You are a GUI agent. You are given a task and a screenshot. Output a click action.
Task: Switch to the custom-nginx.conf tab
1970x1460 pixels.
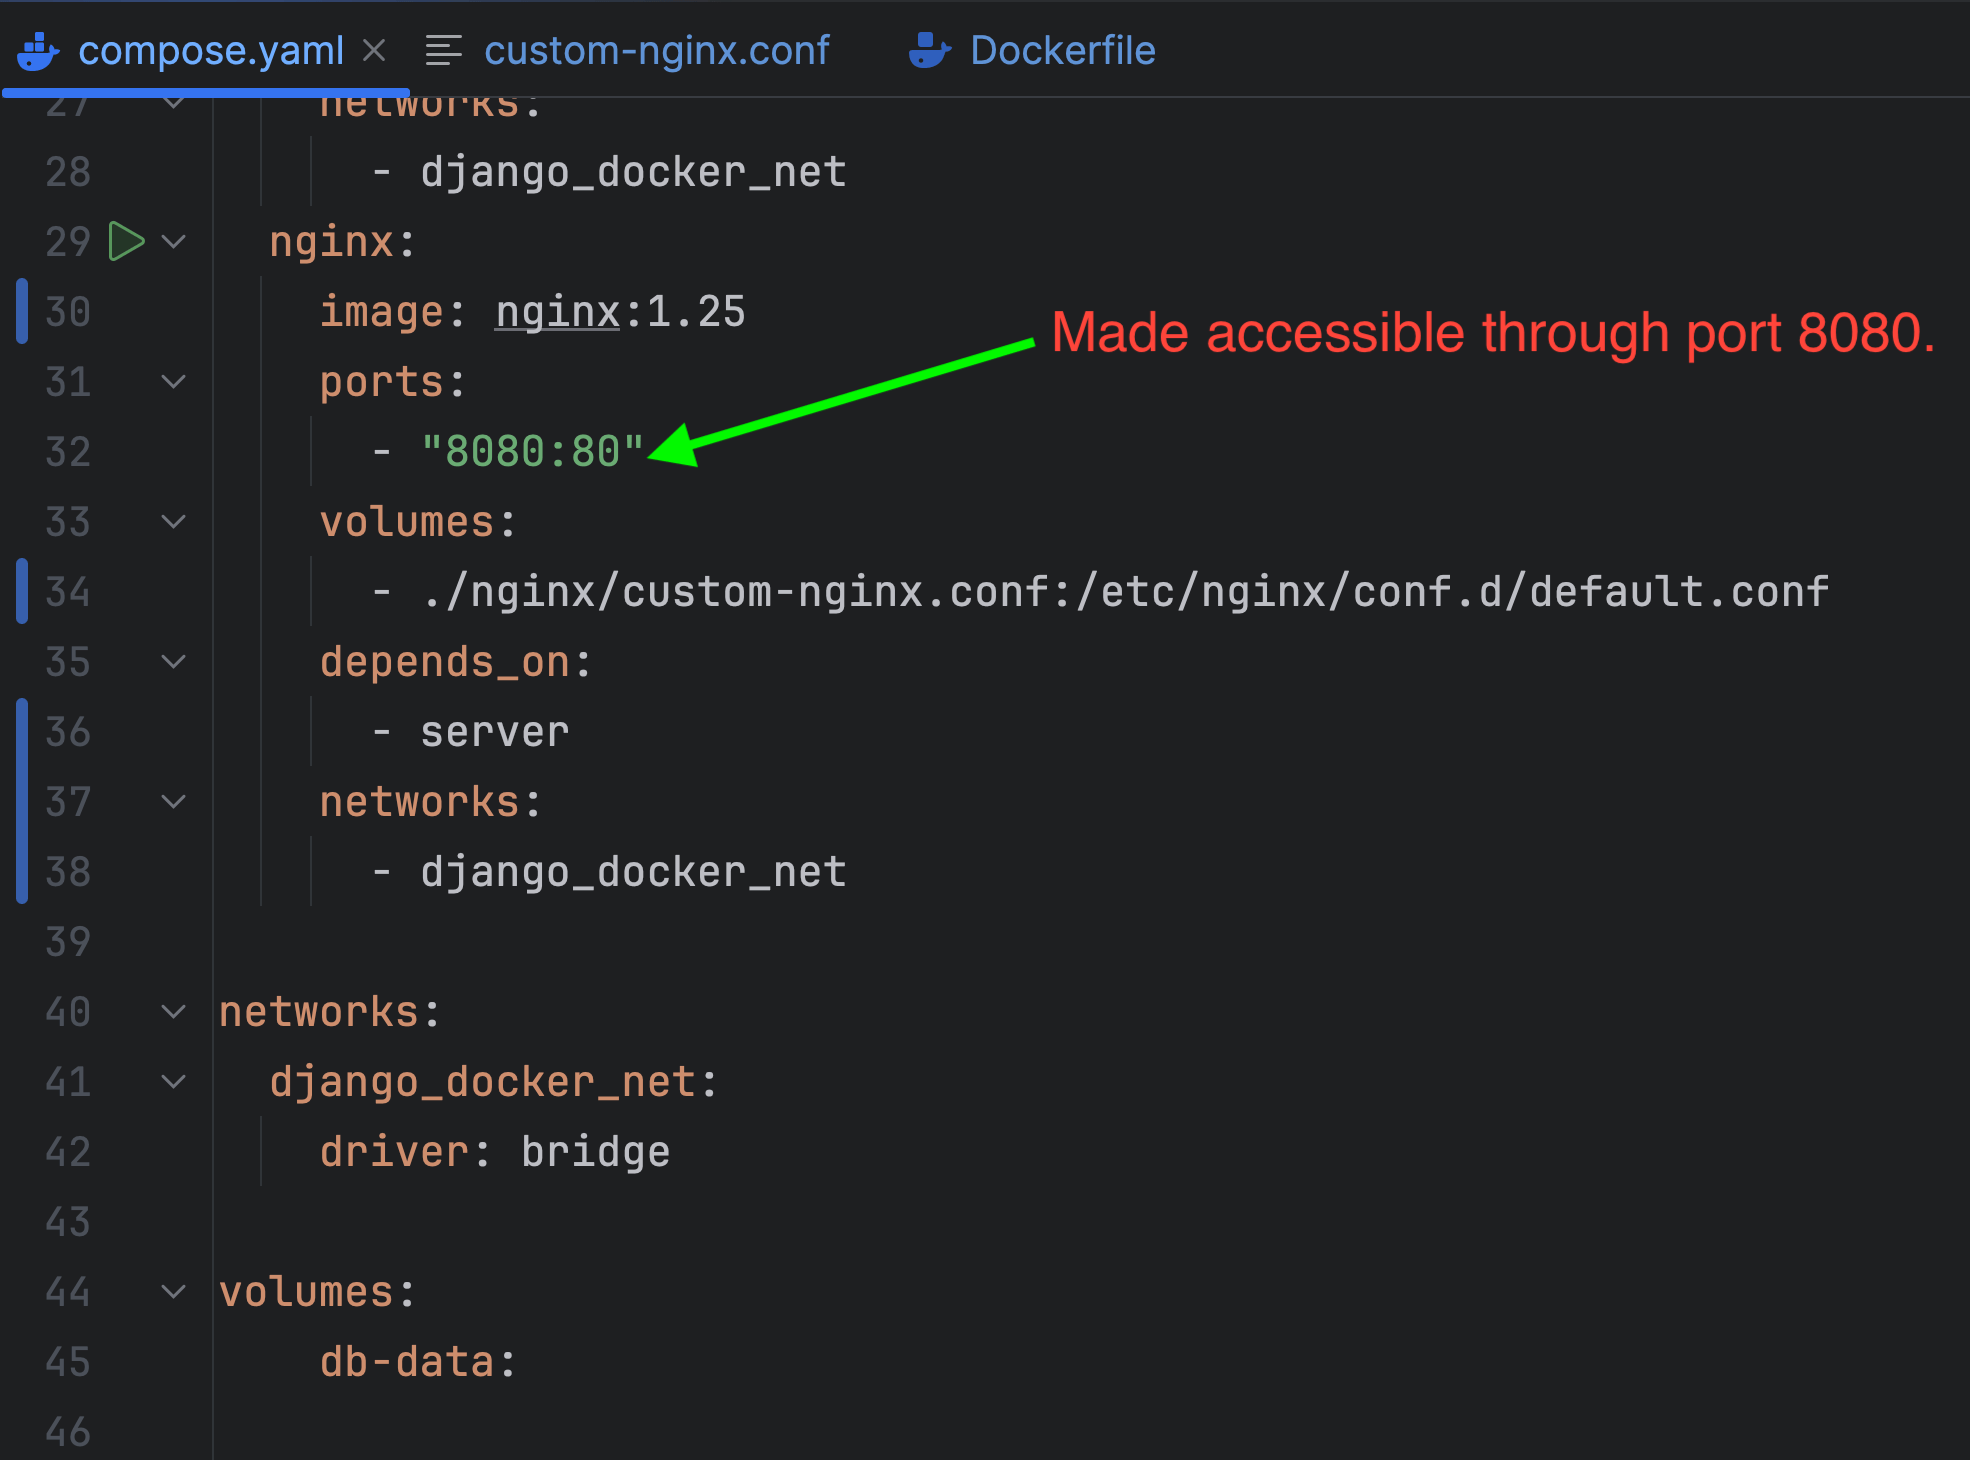point(656,51)
